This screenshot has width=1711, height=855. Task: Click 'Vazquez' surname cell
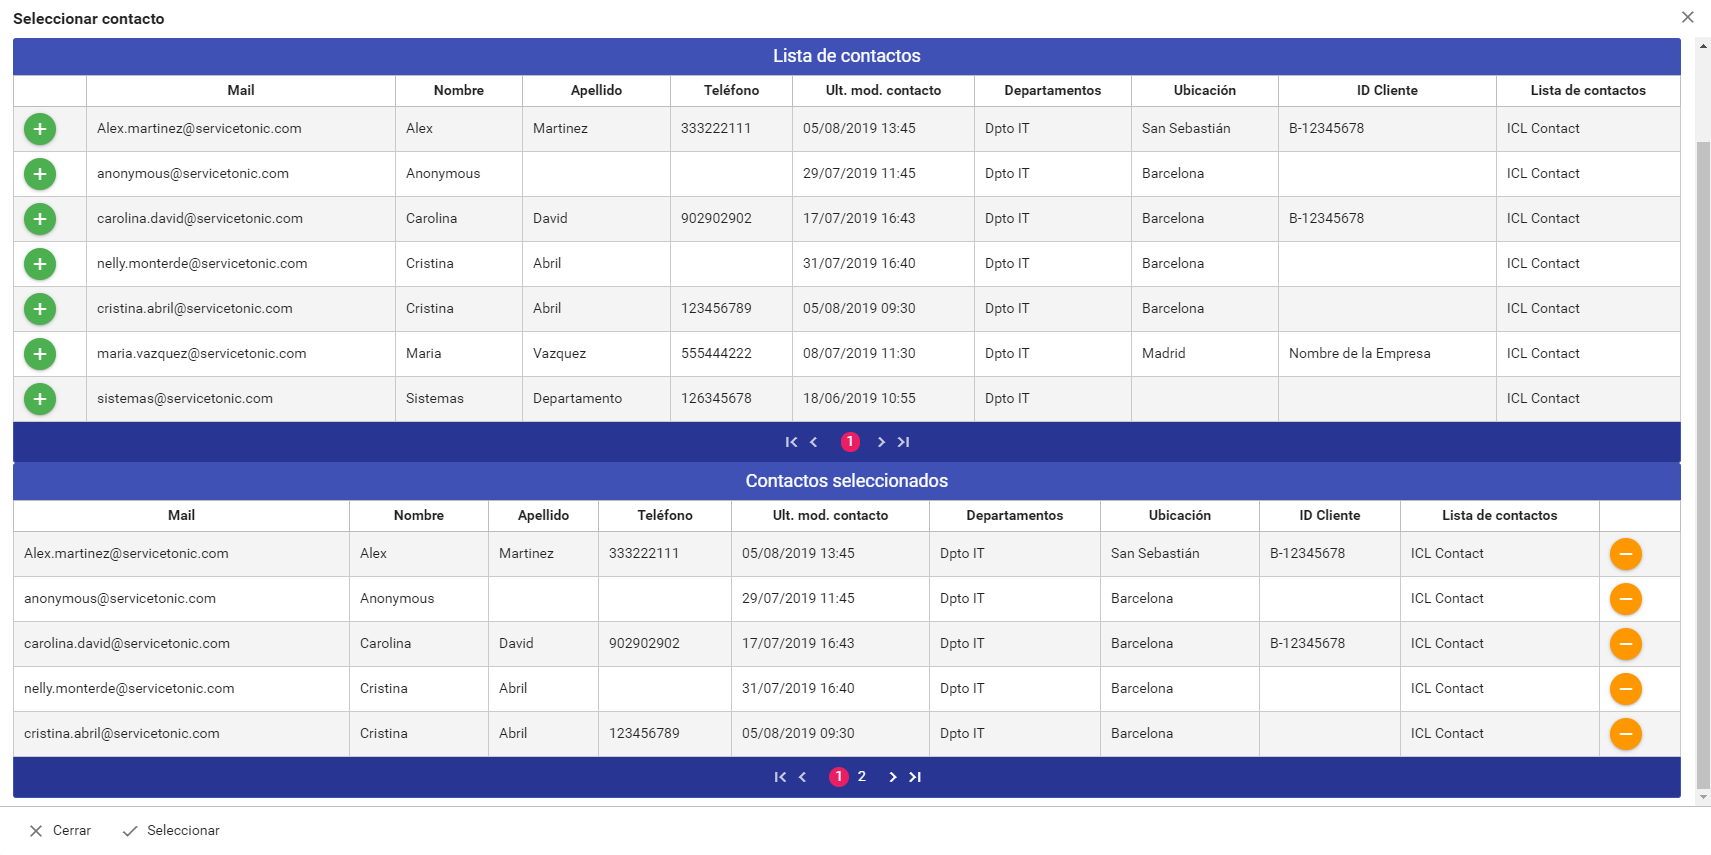click(596, 354)
